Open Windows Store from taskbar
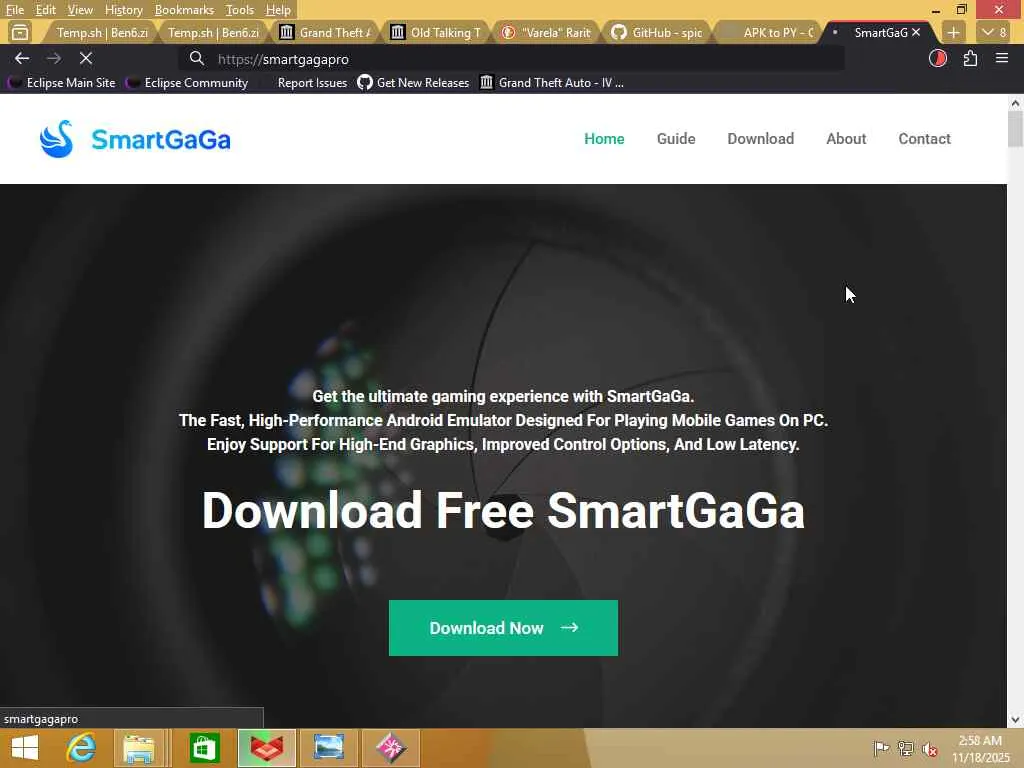 pos(204,748)
